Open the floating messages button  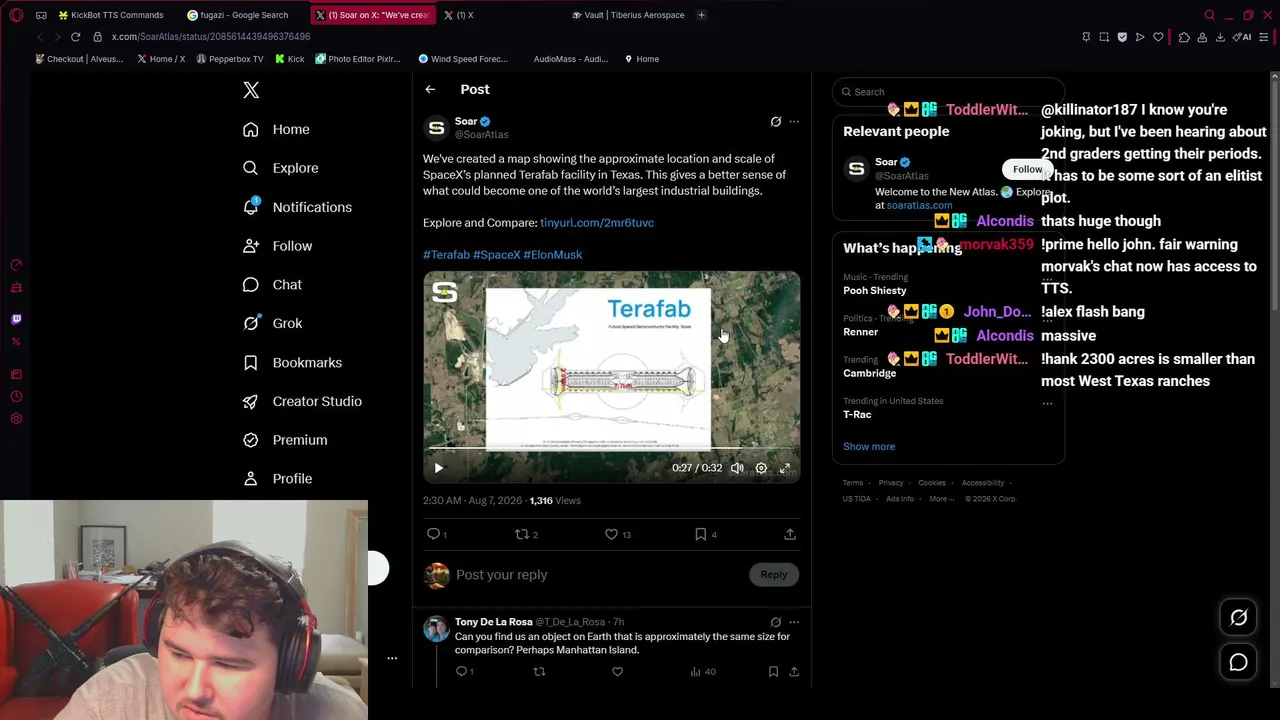click(x=1238, y=662)
